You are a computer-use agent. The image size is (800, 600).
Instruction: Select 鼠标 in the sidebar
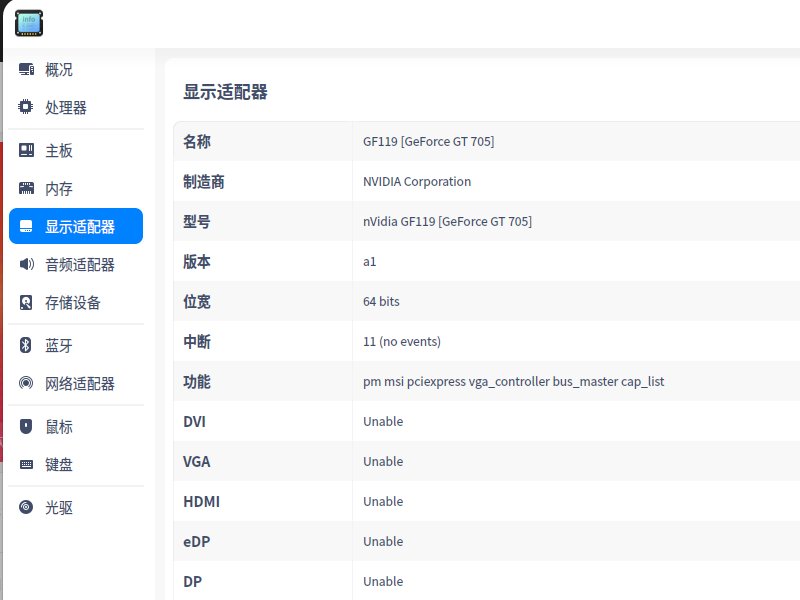click(x=76, y=427)
